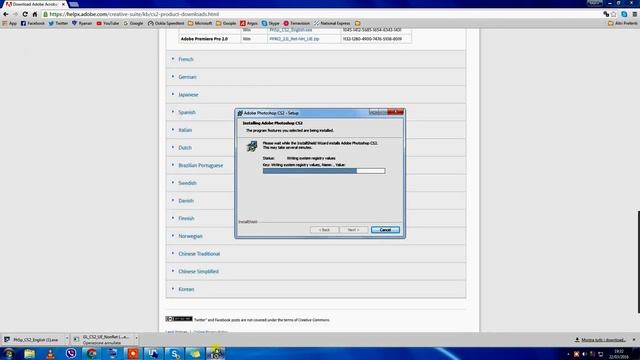
Task: Expand the Chinese Simplified section
Action: coord(316,271)
